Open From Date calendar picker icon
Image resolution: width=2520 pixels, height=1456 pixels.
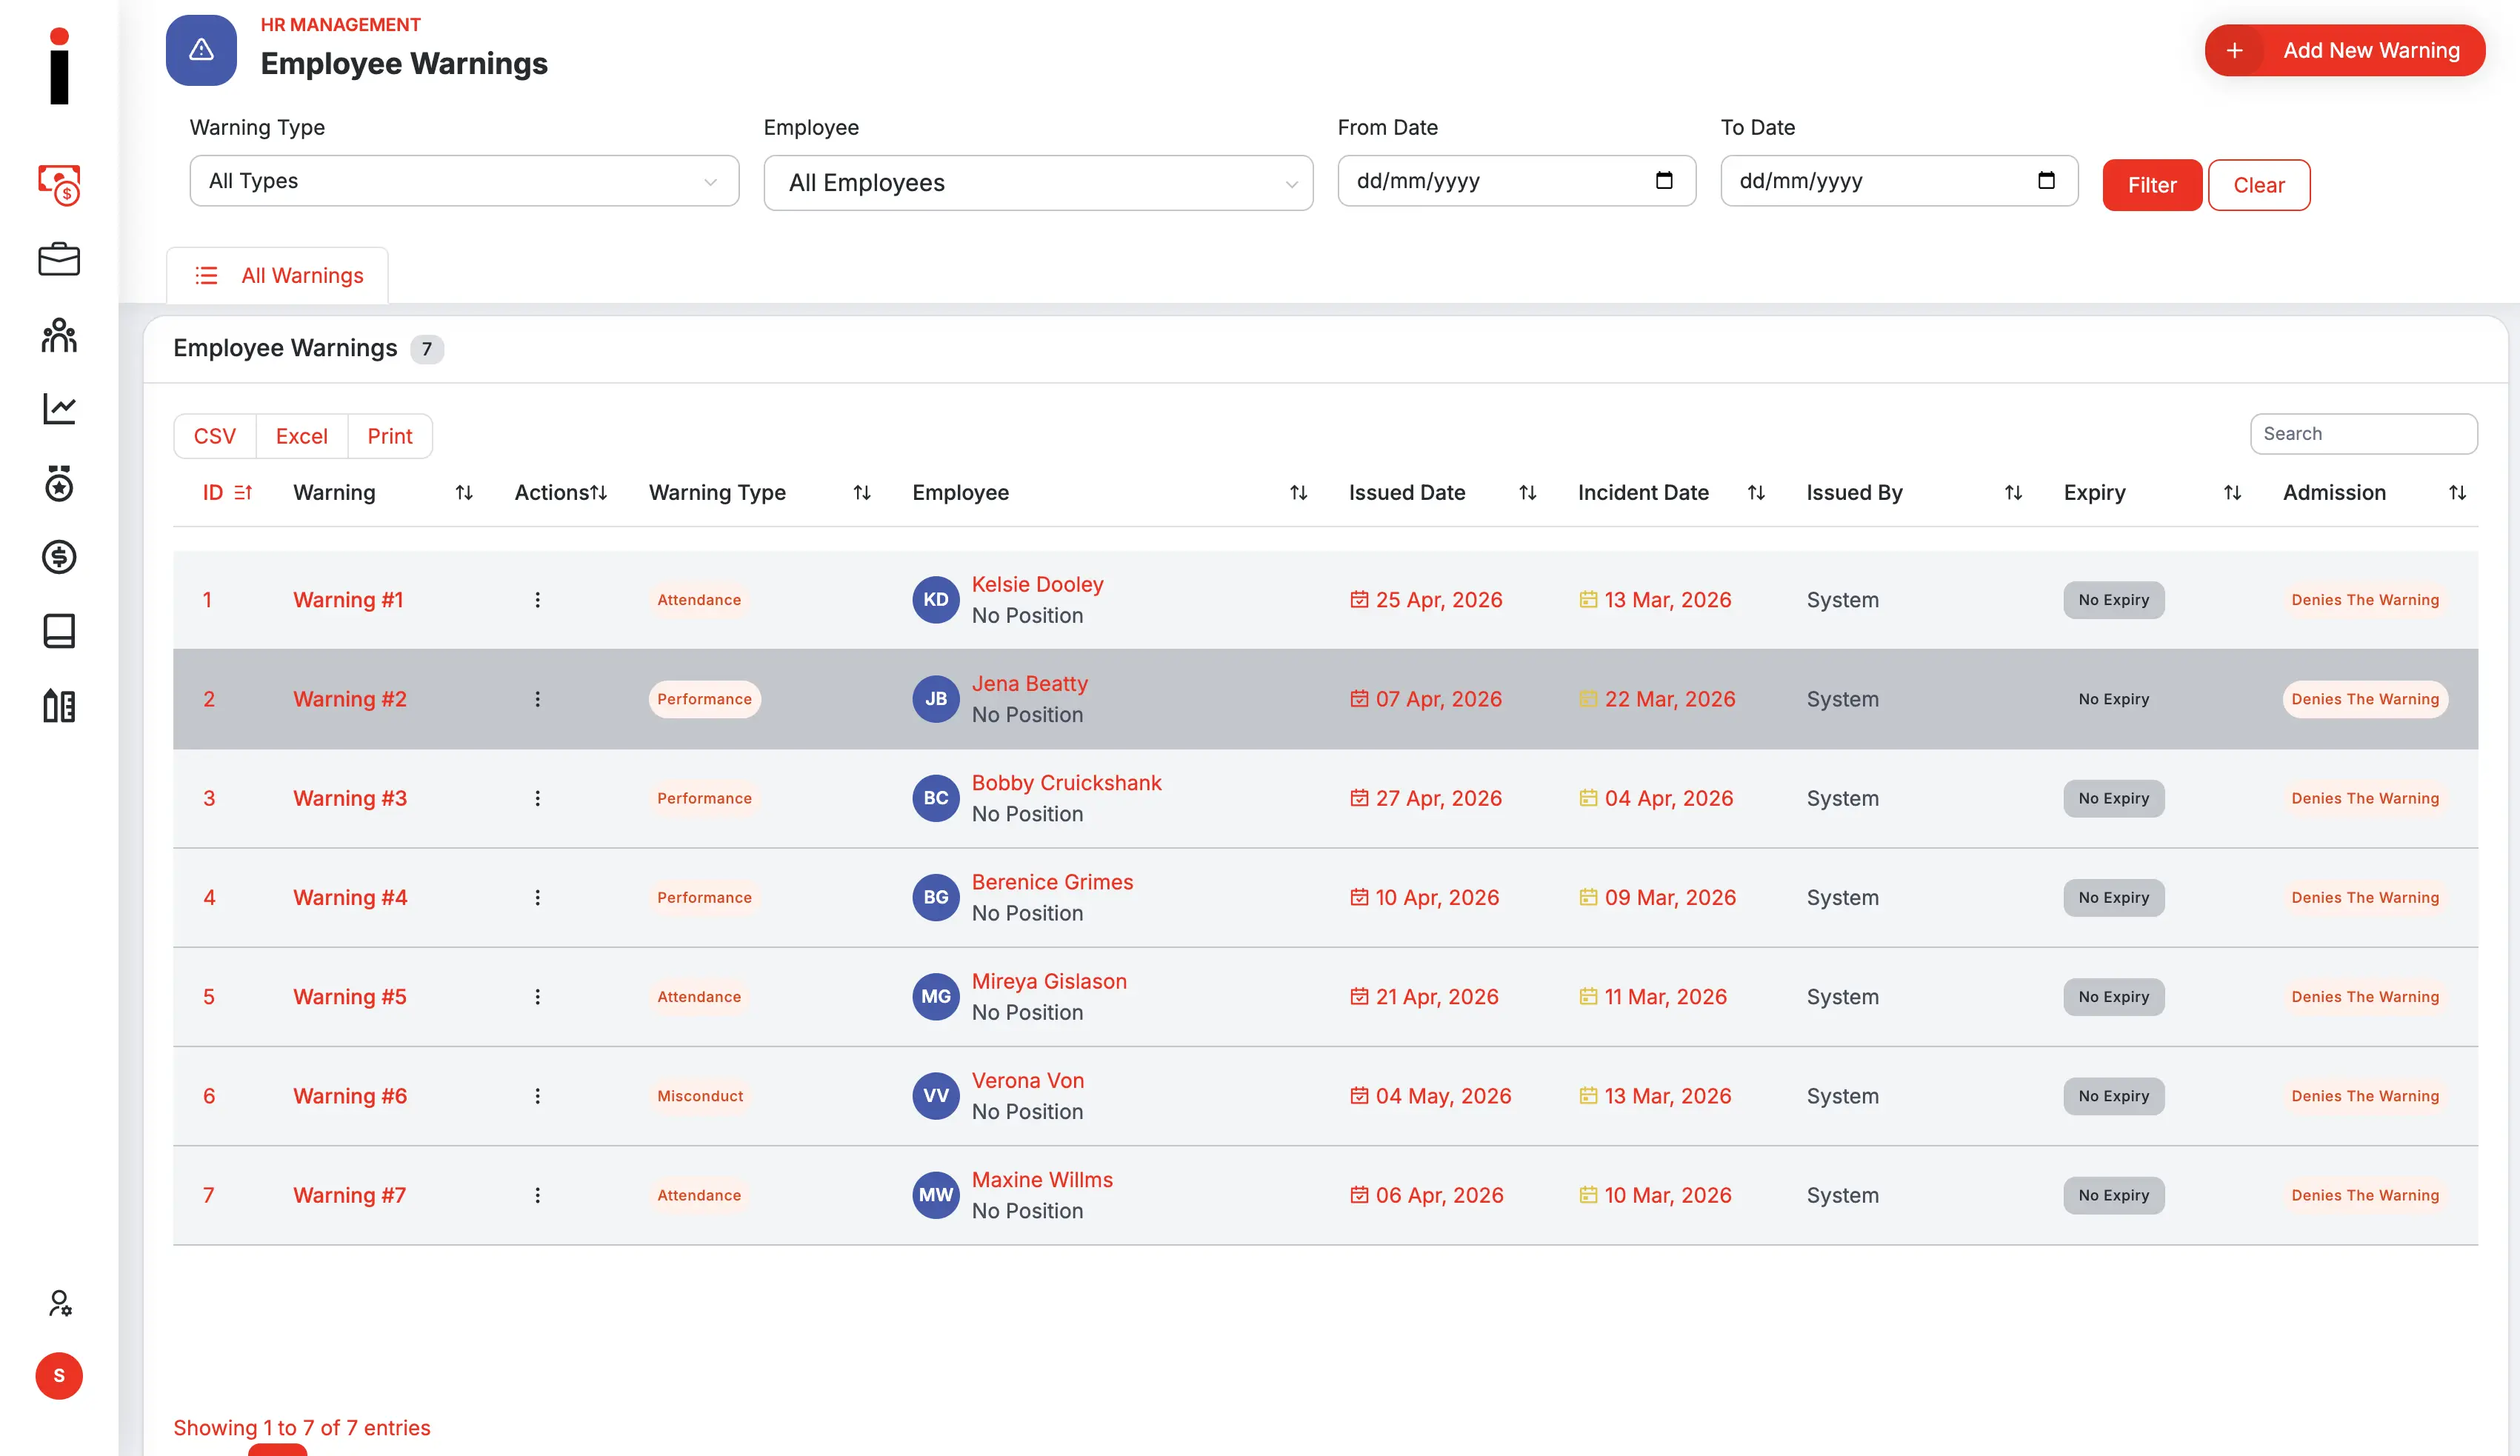[1664, 180]
